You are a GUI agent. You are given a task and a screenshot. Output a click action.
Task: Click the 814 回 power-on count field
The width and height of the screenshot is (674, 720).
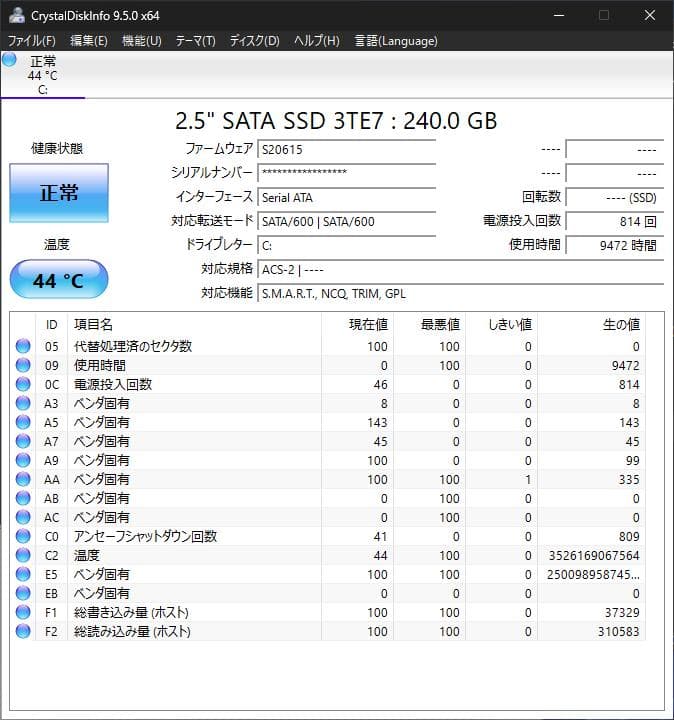click(615, 221)
